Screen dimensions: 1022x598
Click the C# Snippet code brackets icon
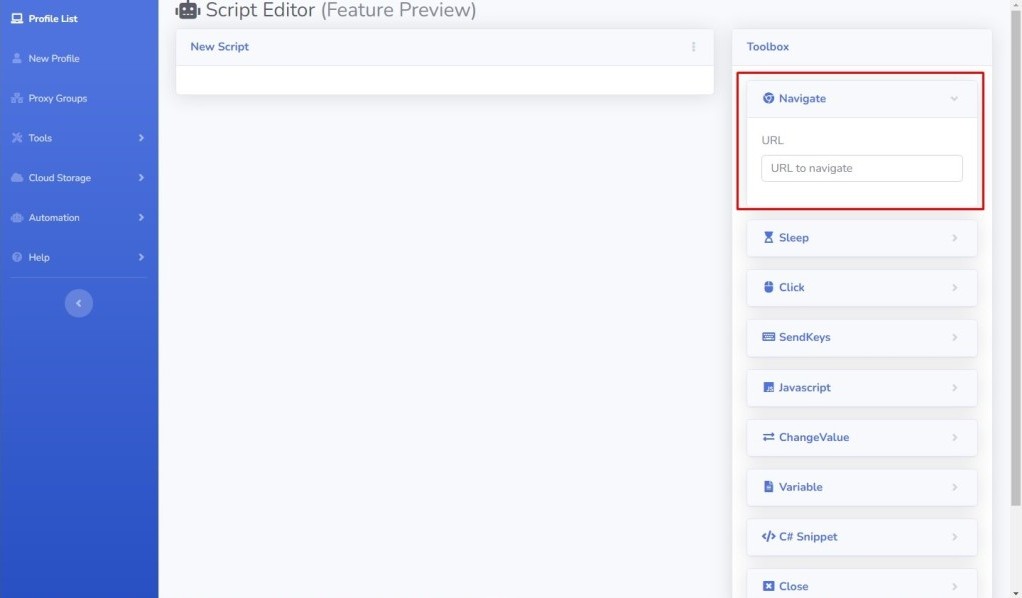[768, 537]
